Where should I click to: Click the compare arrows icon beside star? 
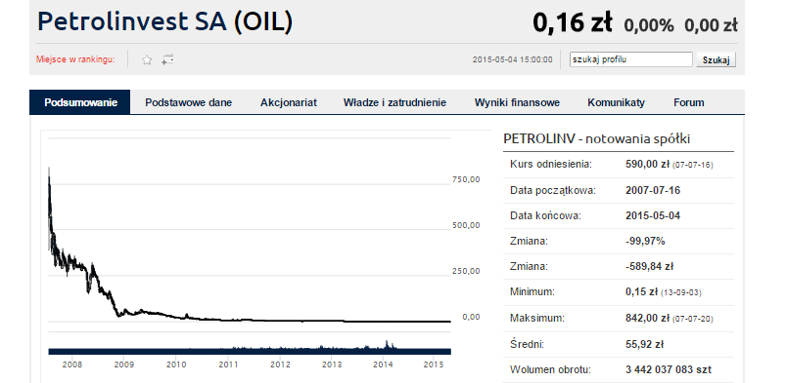point(167,60)
